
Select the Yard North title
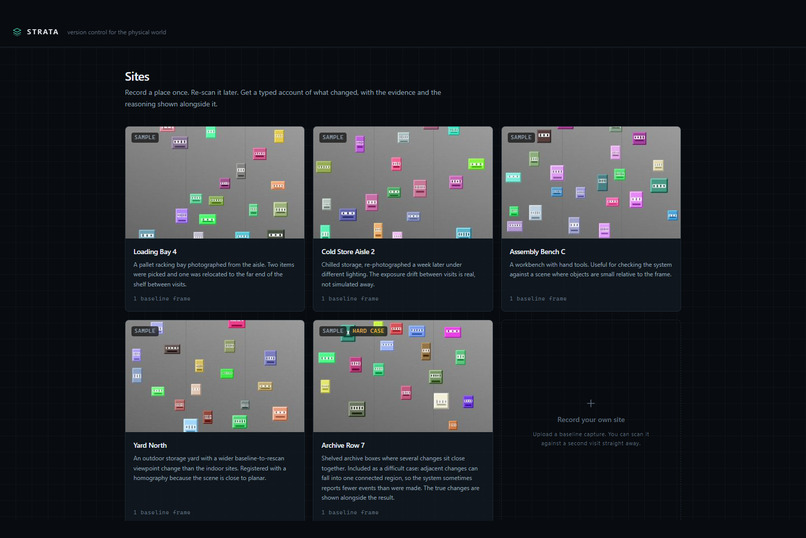pos(150,446)
